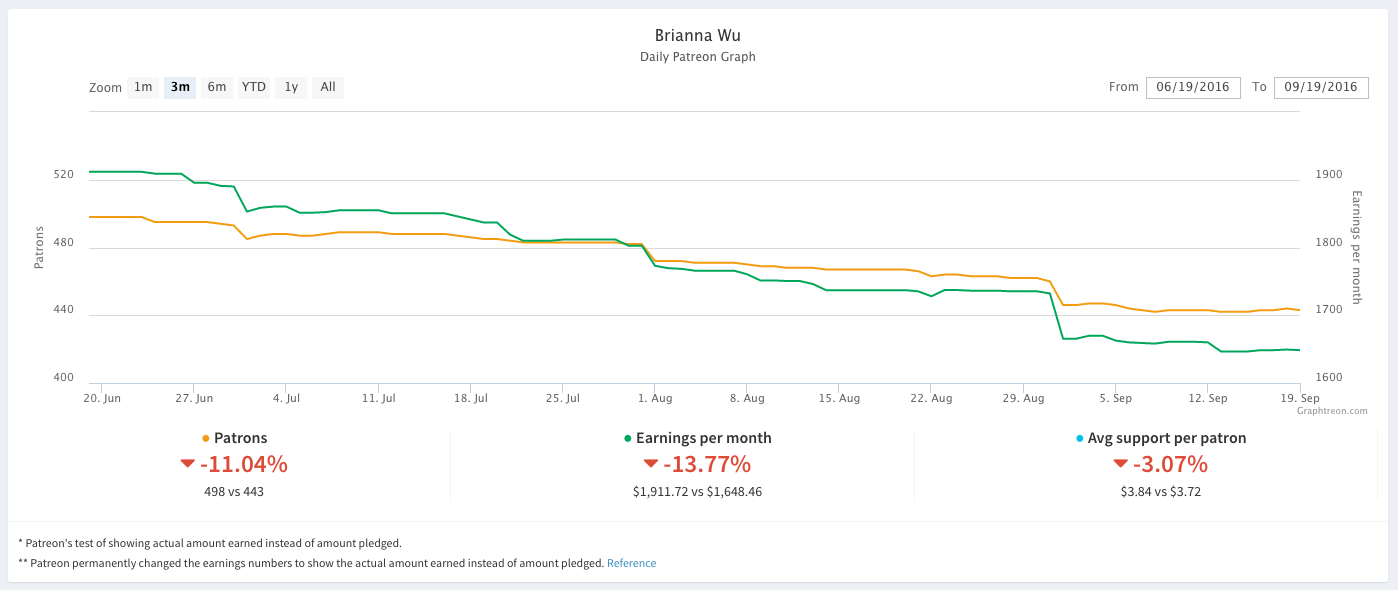Click the '498 vs 443' text

[234, 492]
